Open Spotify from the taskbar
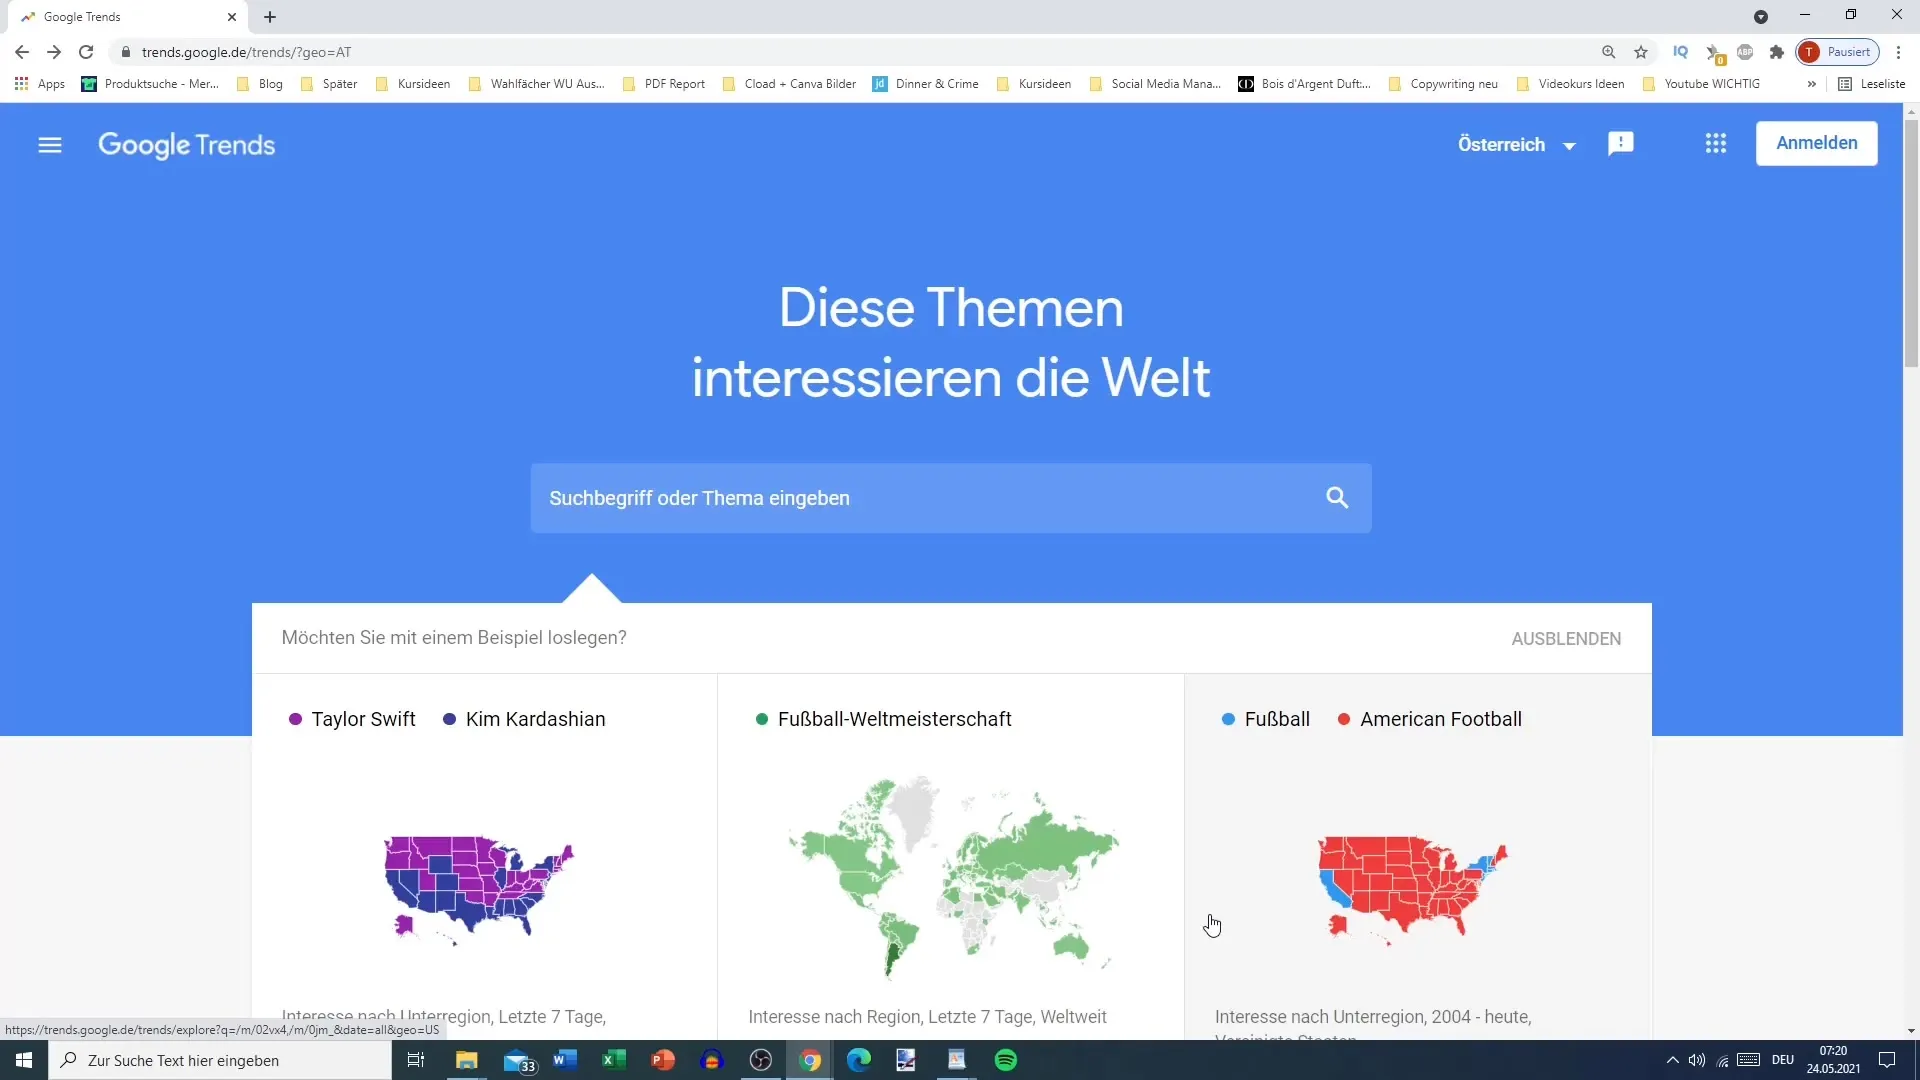Image resolution: width=1920 pixels, height=1080 pixels. 1006,1060
